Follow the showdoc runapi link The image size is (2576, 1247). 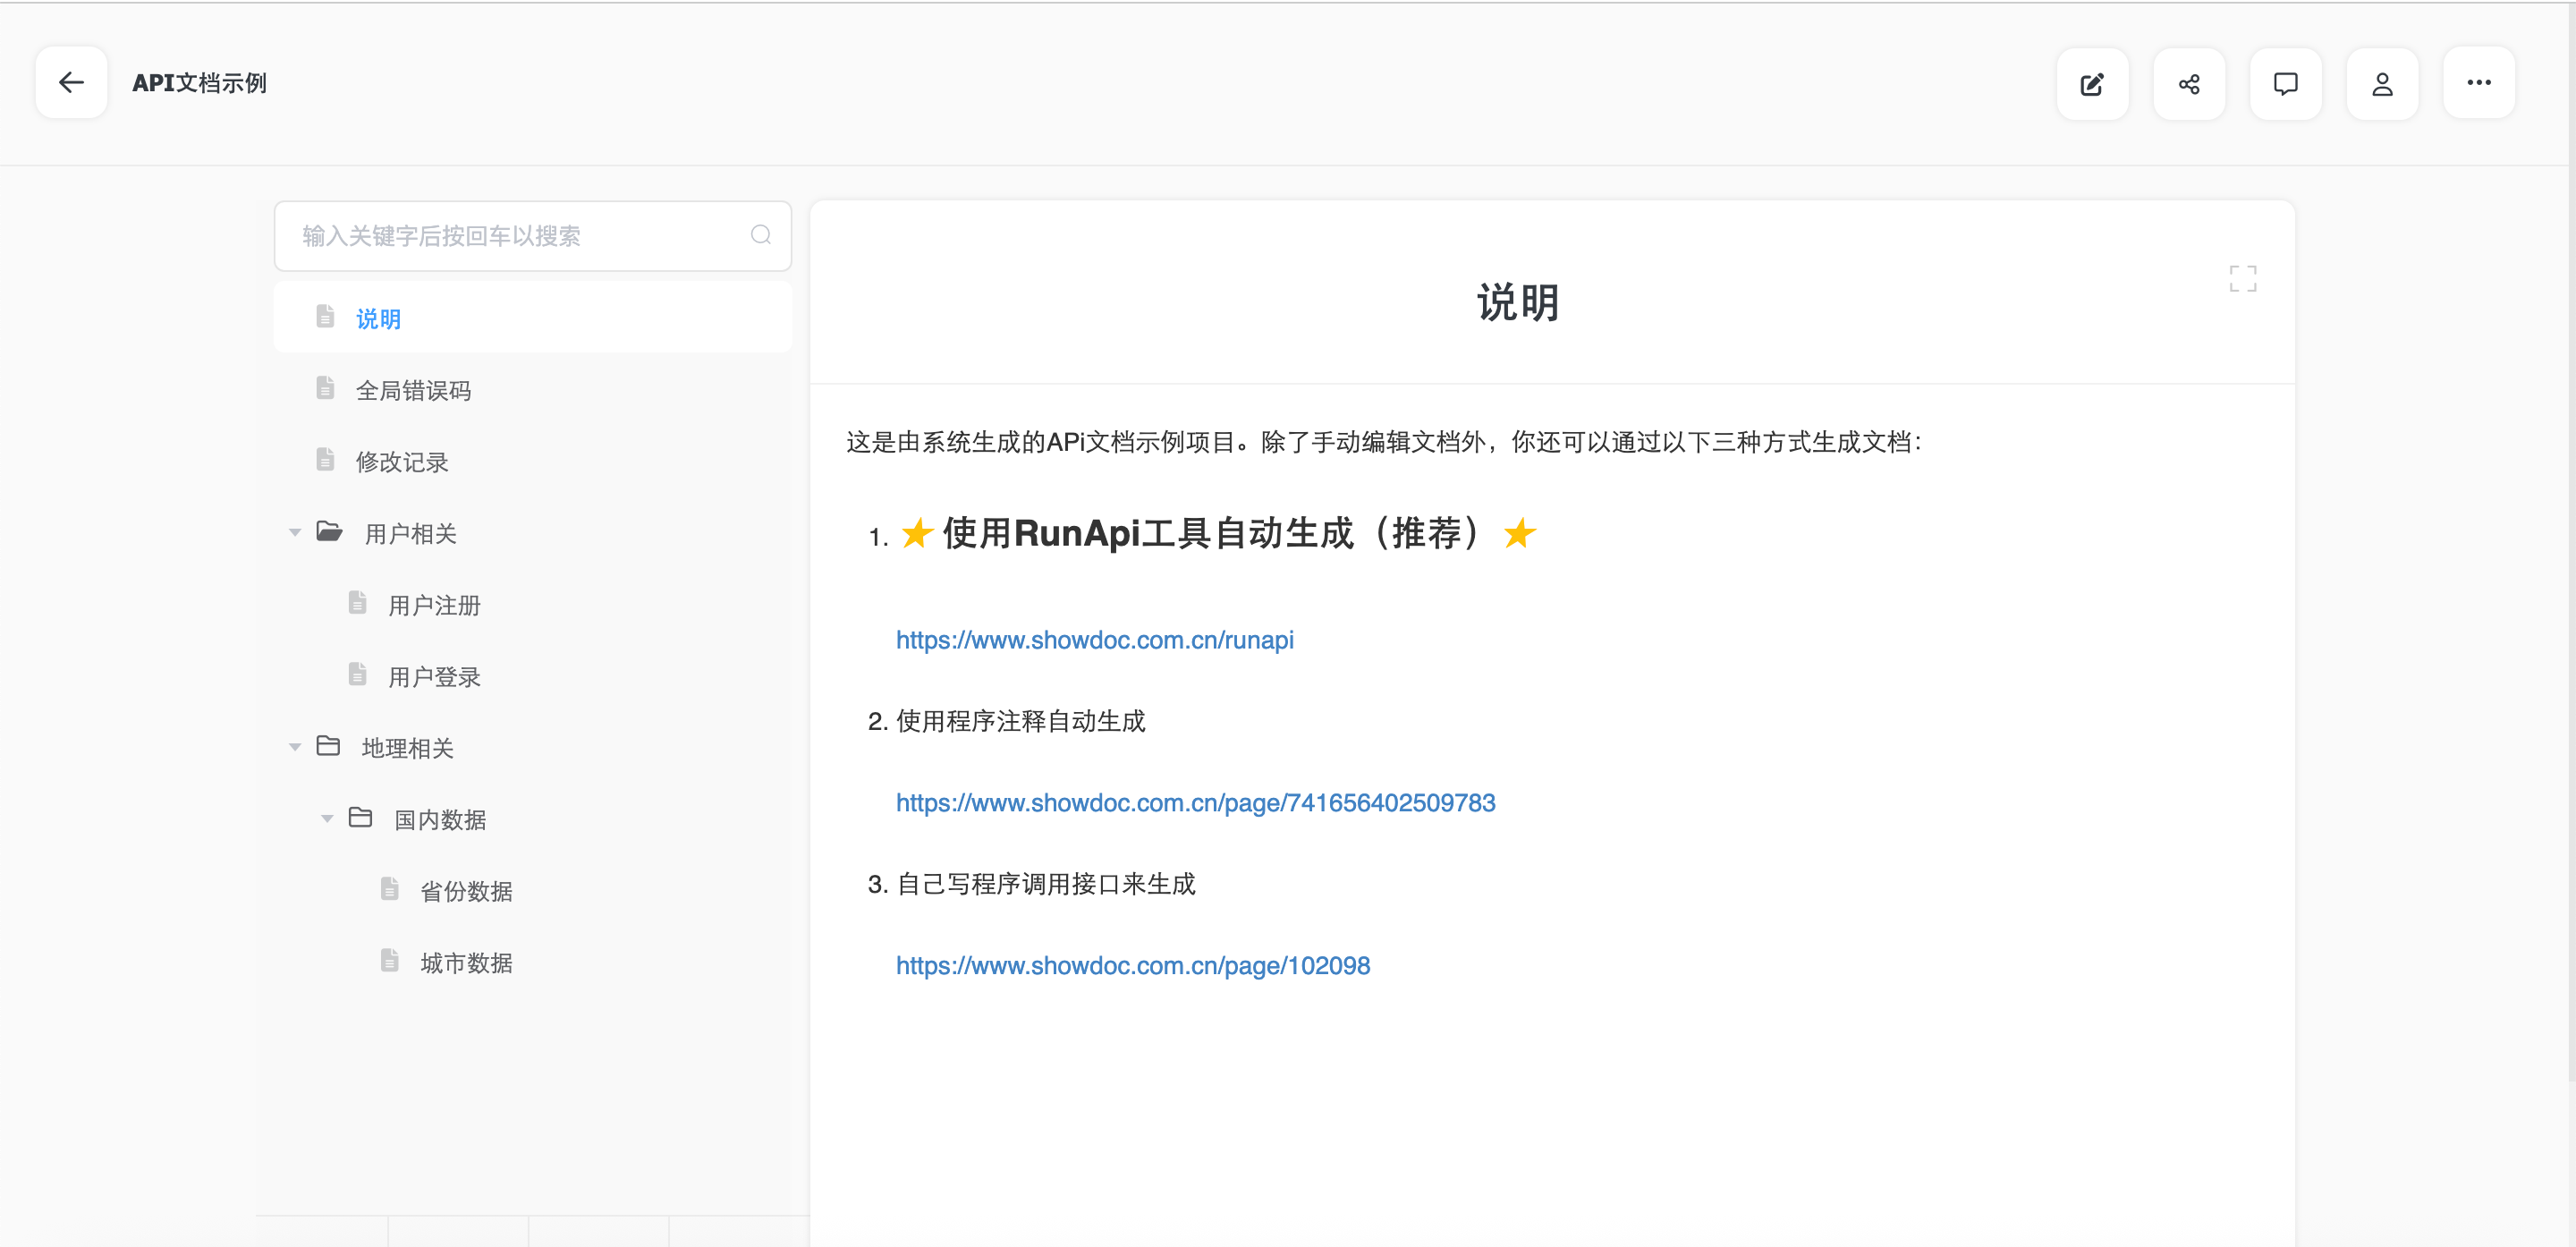click(1094, 640)
